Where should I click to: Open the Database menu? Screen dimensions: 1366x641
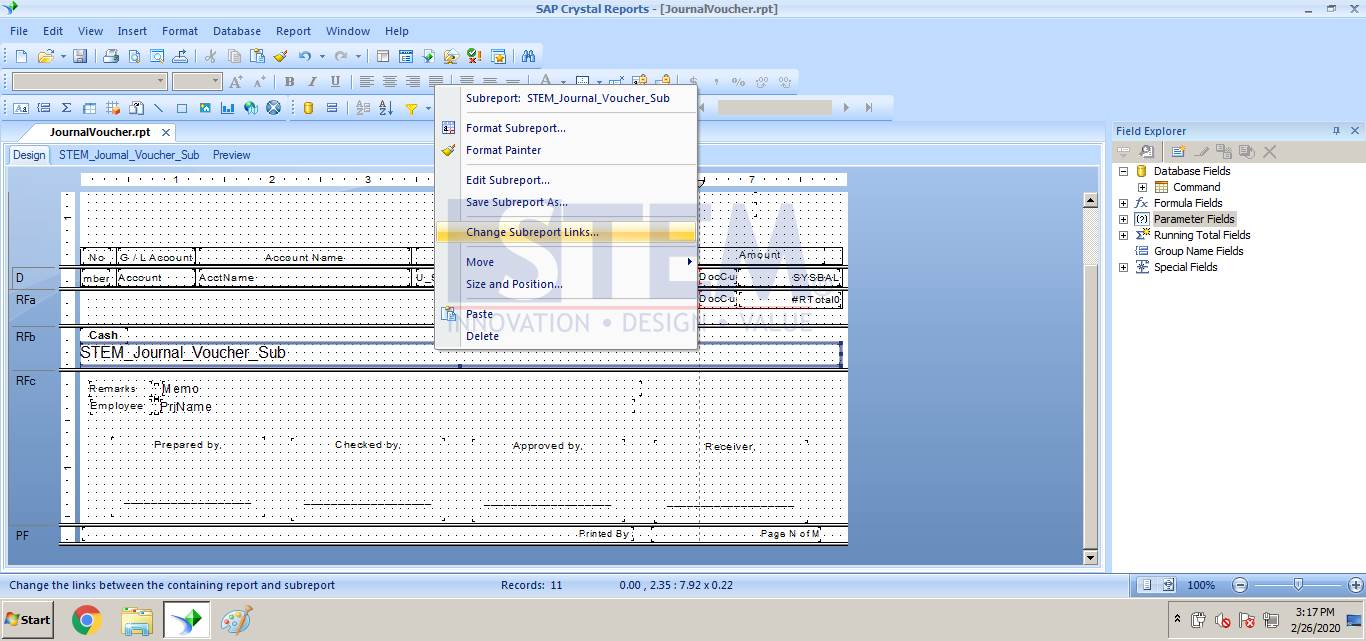237,31
